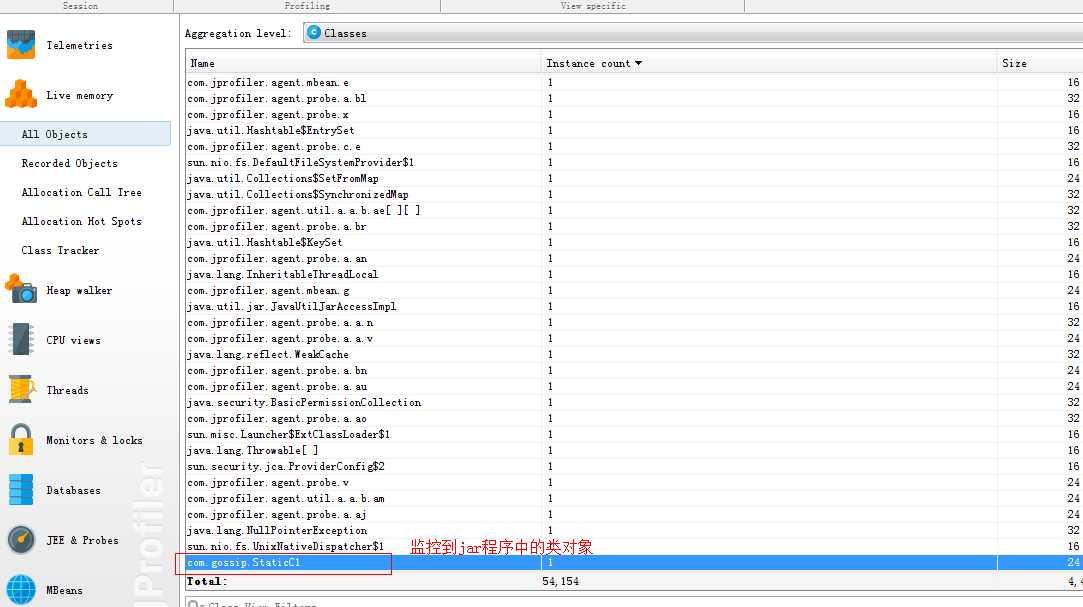
Task: Select row java.util.Hashtable$KeySet
Action: pos(634,242)
